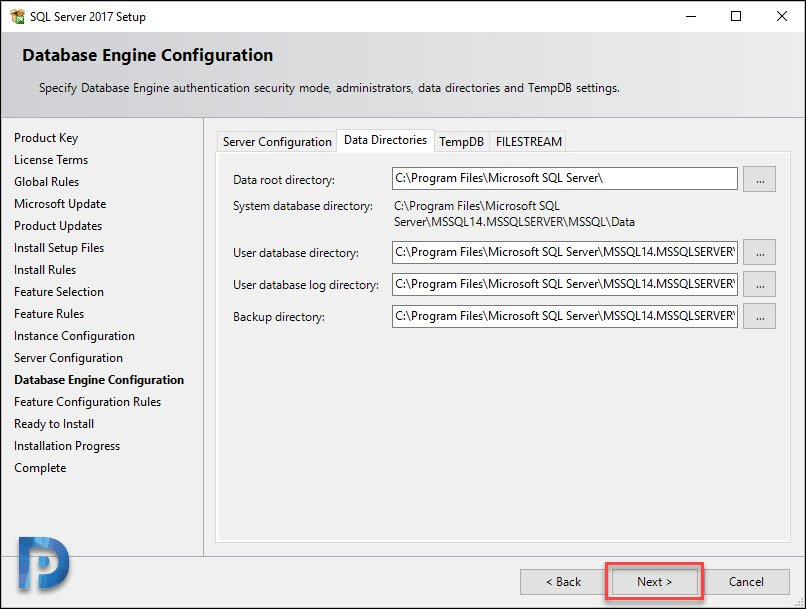
Task: Click the Back button
Action: [563, 582]
